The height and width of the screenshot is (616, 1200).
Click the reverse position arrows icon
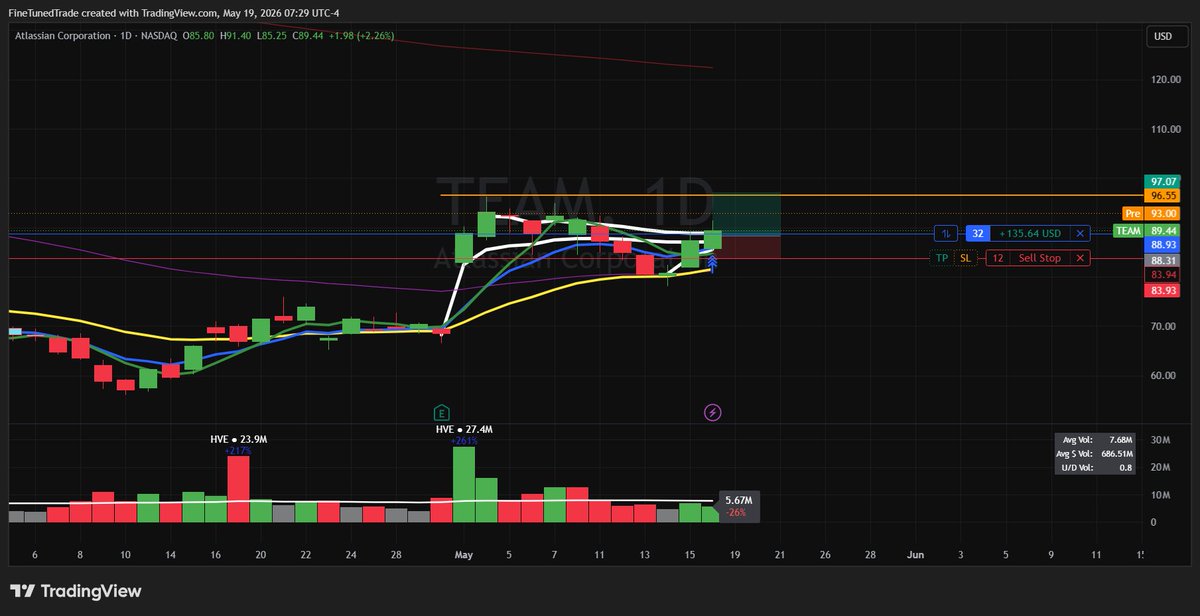click(946, 233)
